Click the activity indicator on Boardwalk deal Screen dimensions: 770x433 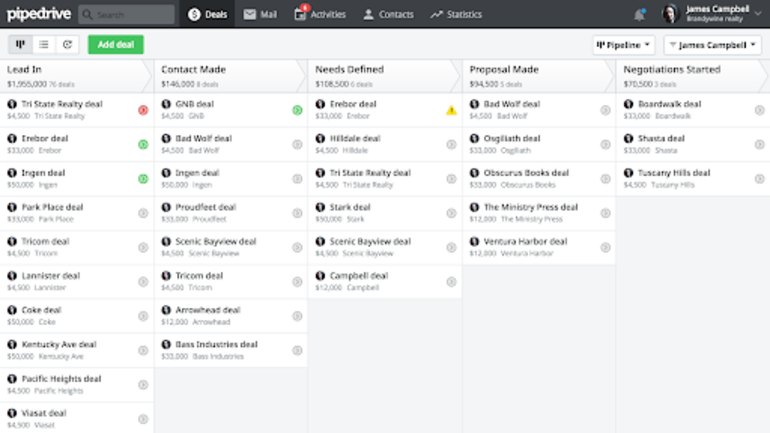759,110
